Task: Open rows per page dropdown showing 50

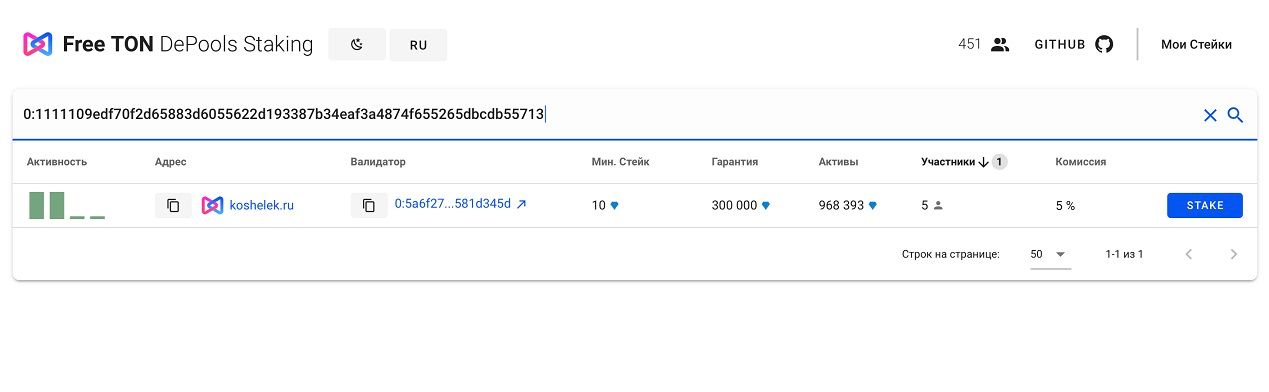Action: point(1050,254)
